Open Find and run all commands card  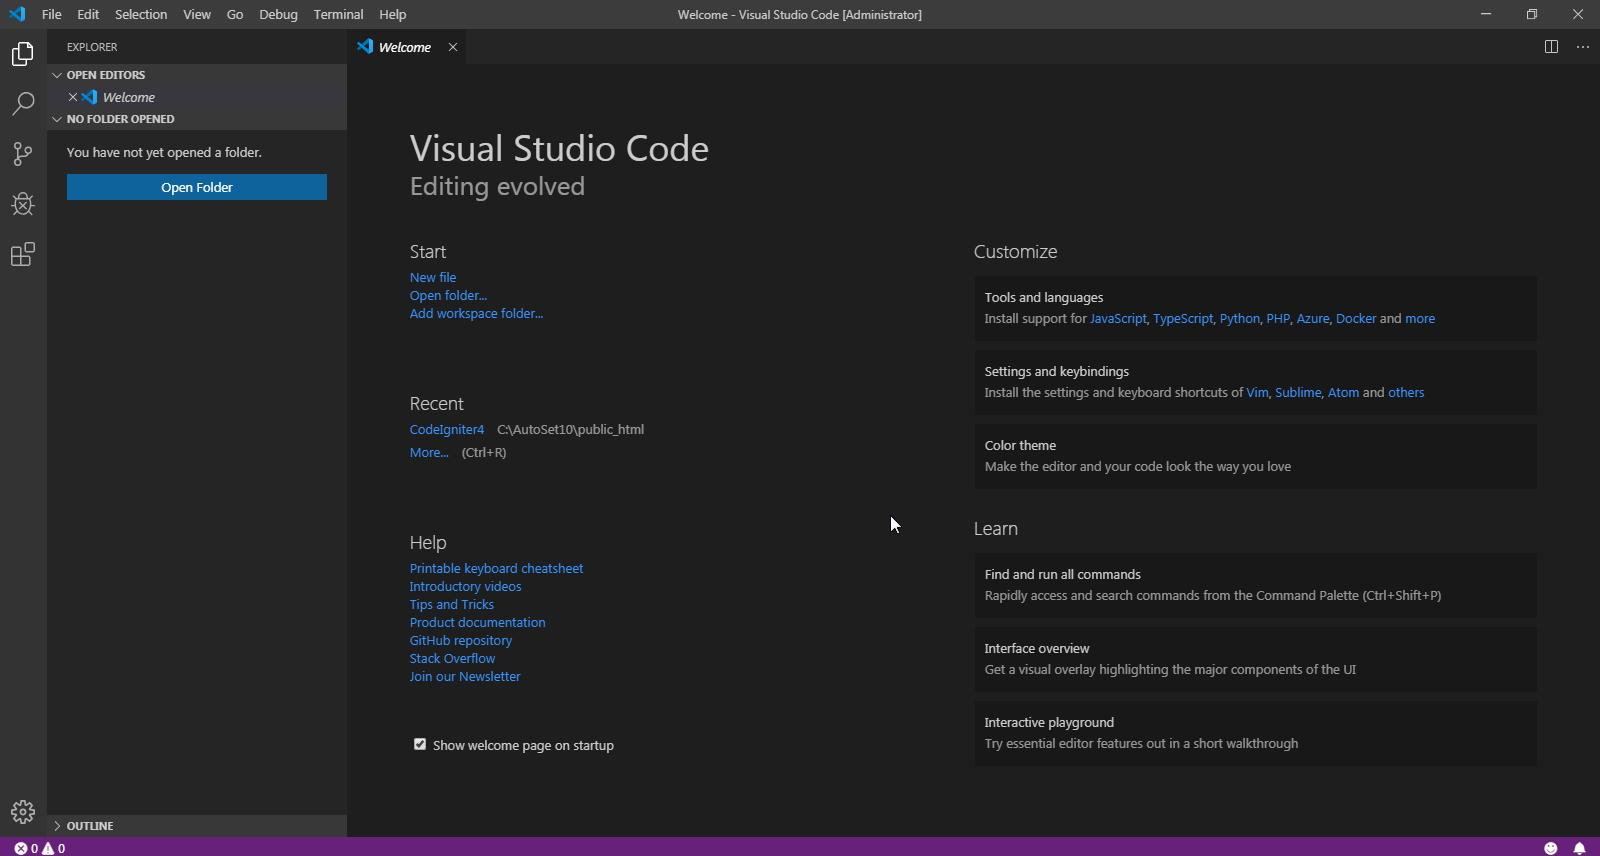[1255, 585]
